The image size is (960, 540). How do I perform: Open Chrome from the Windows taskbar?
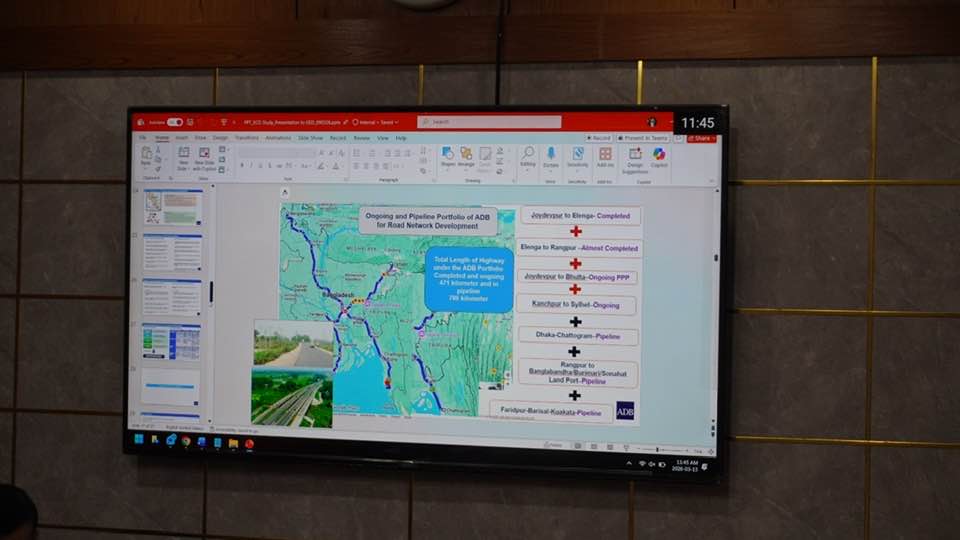186,441
